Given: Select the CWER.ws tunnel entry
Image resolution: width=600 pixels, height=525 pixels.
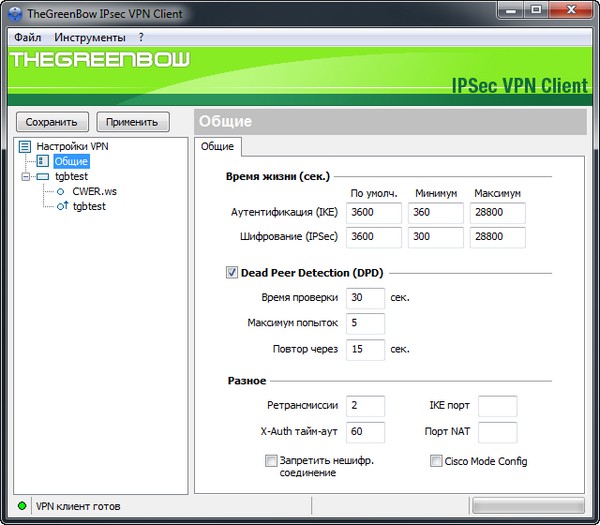Looking at the screenshot, I should [x=95, y=191].
